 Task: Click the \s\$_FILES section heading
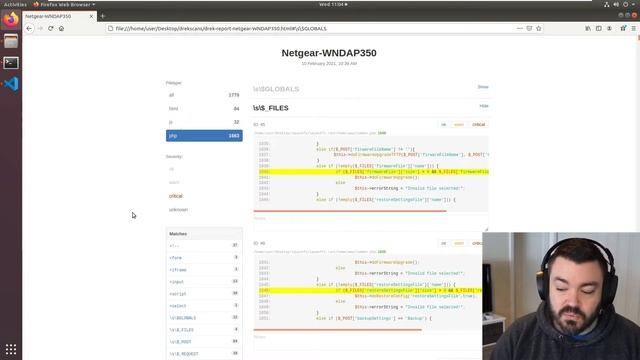point(271,108)
